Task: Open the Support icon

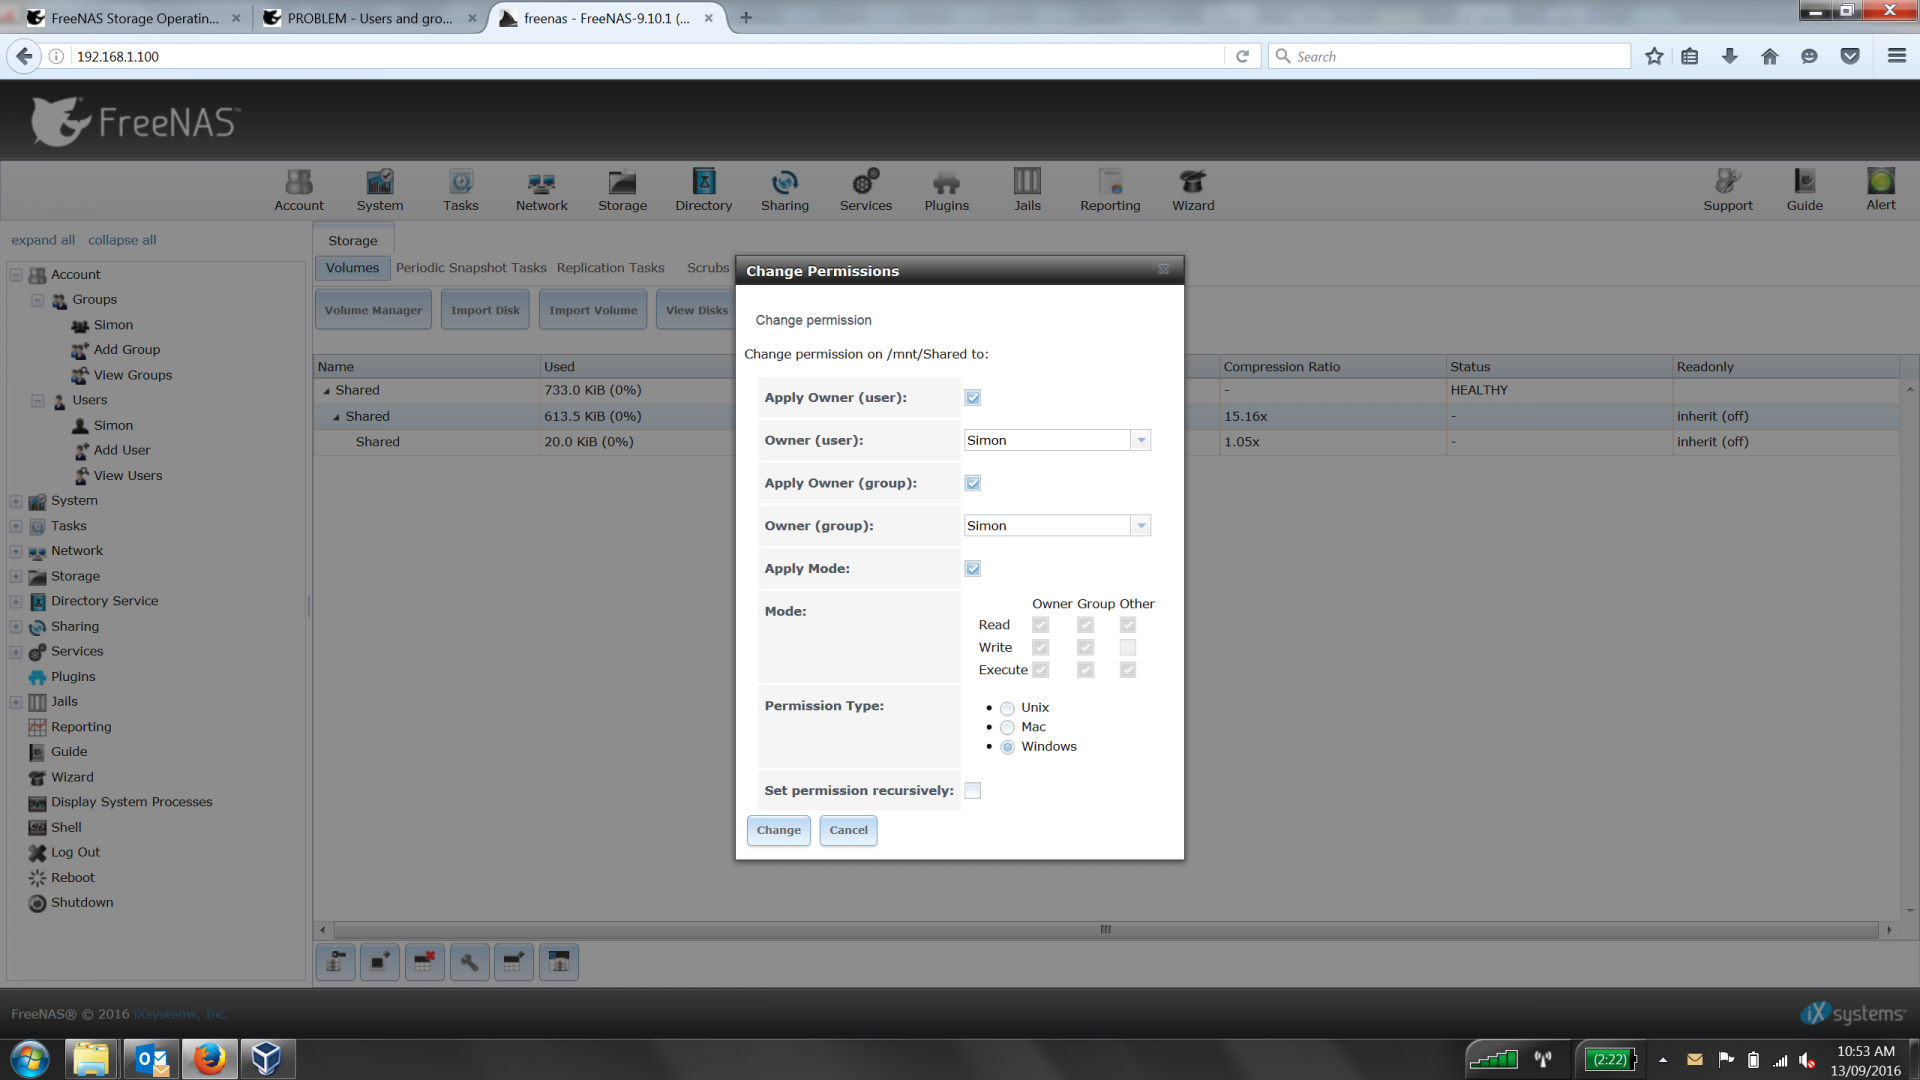Action: 1728,190
